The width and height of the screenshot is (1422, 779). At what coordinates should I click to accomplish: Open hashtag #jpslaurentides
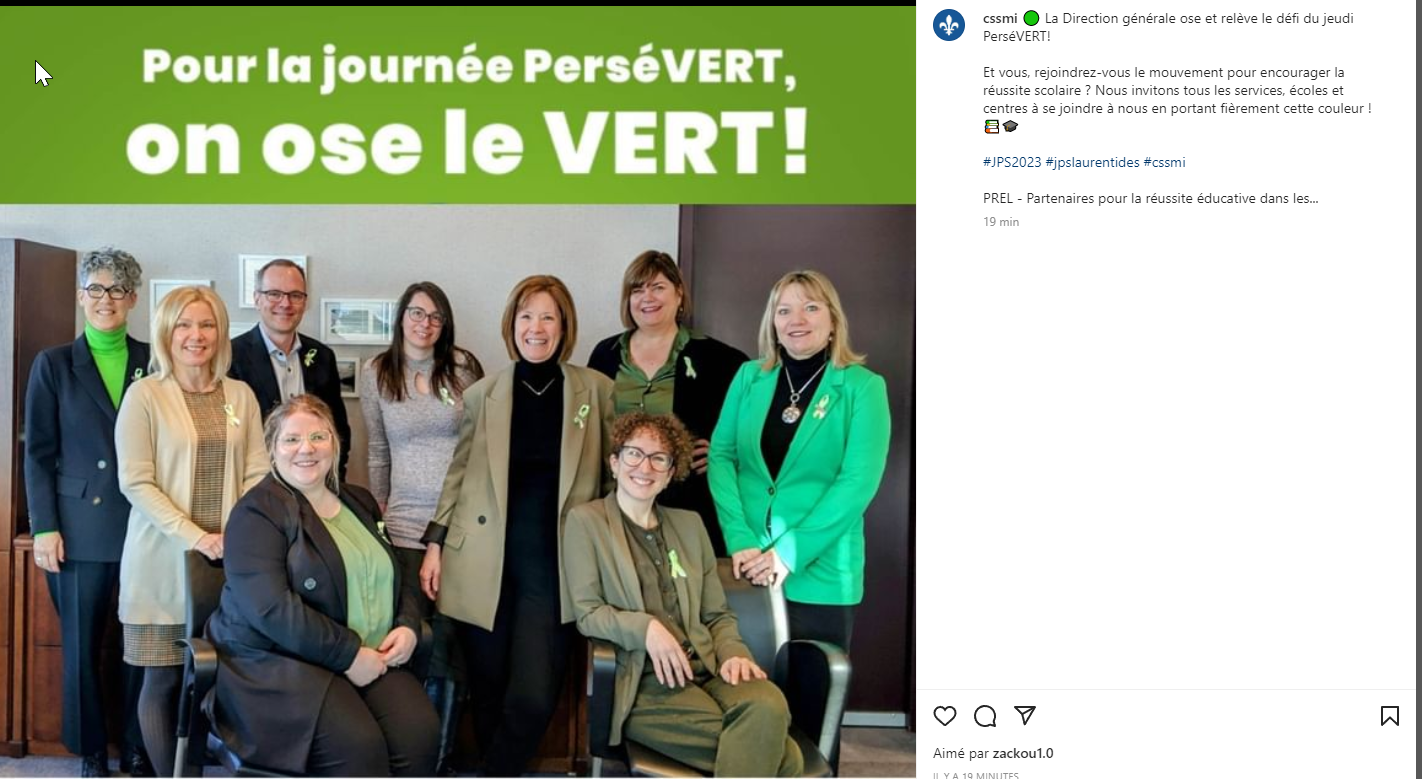(x=1092, y=162)
